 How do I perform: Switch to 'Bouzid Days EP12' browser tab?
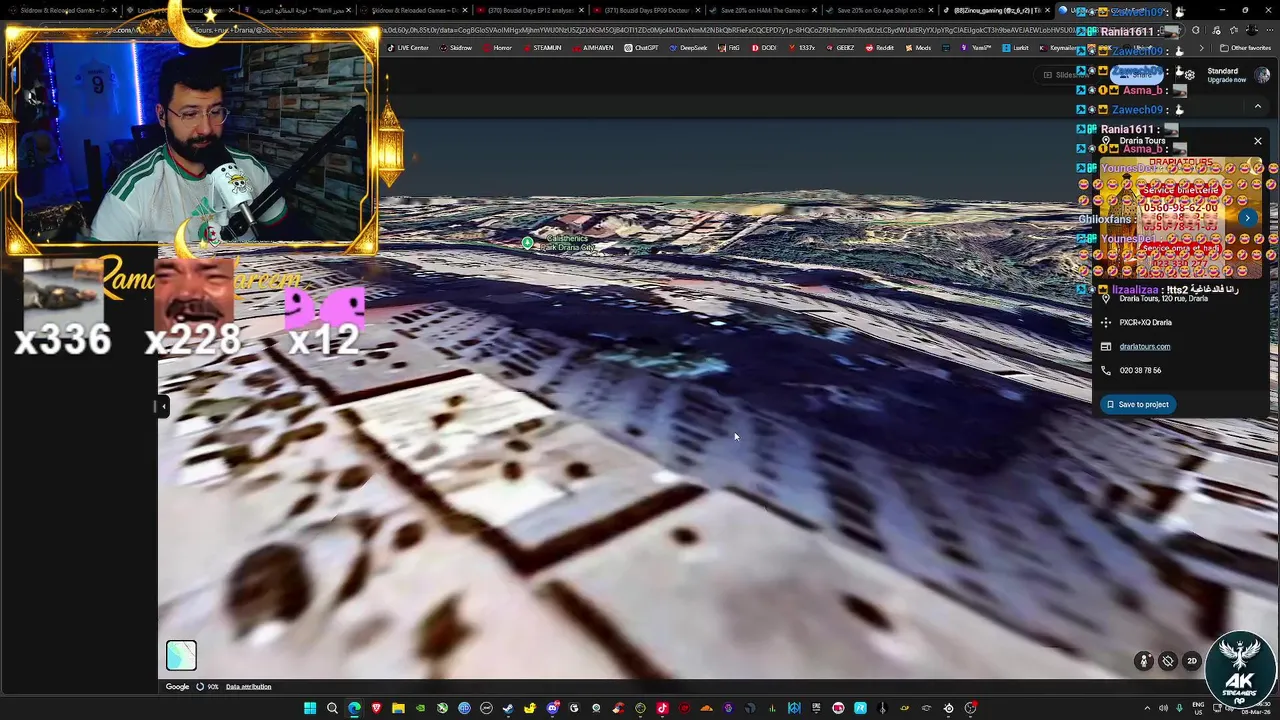[x=530, y=10]
